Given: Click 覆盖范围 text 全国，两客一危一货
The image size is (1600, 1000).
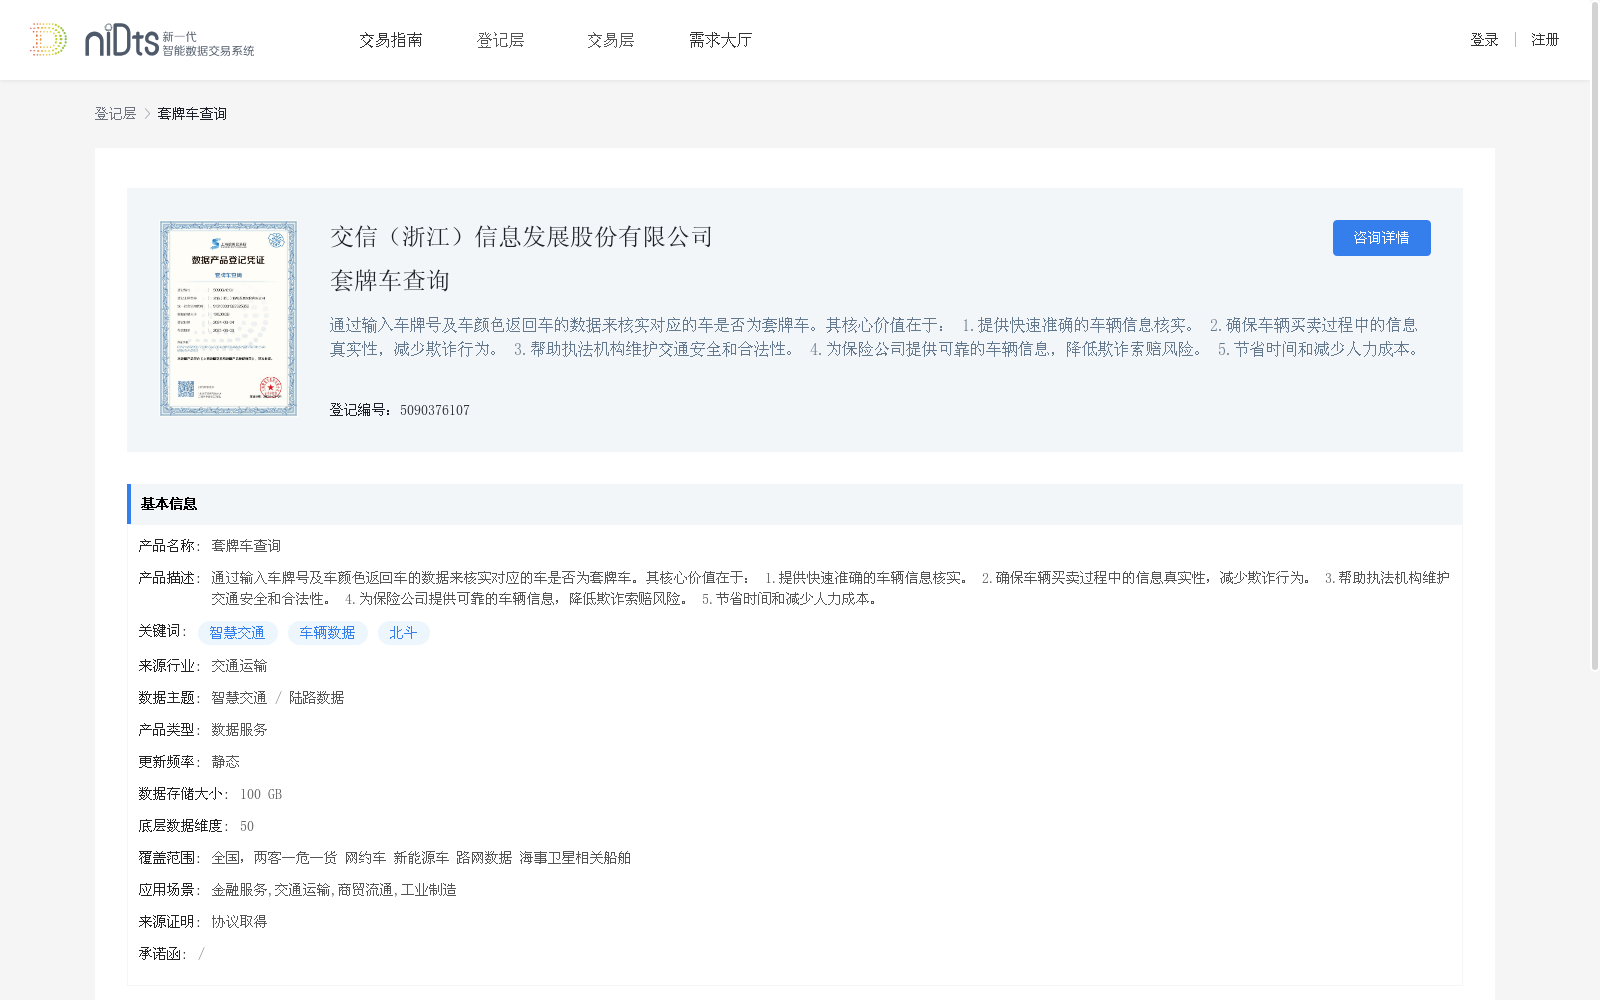Looking at the screenshot, I should [274, 858].
